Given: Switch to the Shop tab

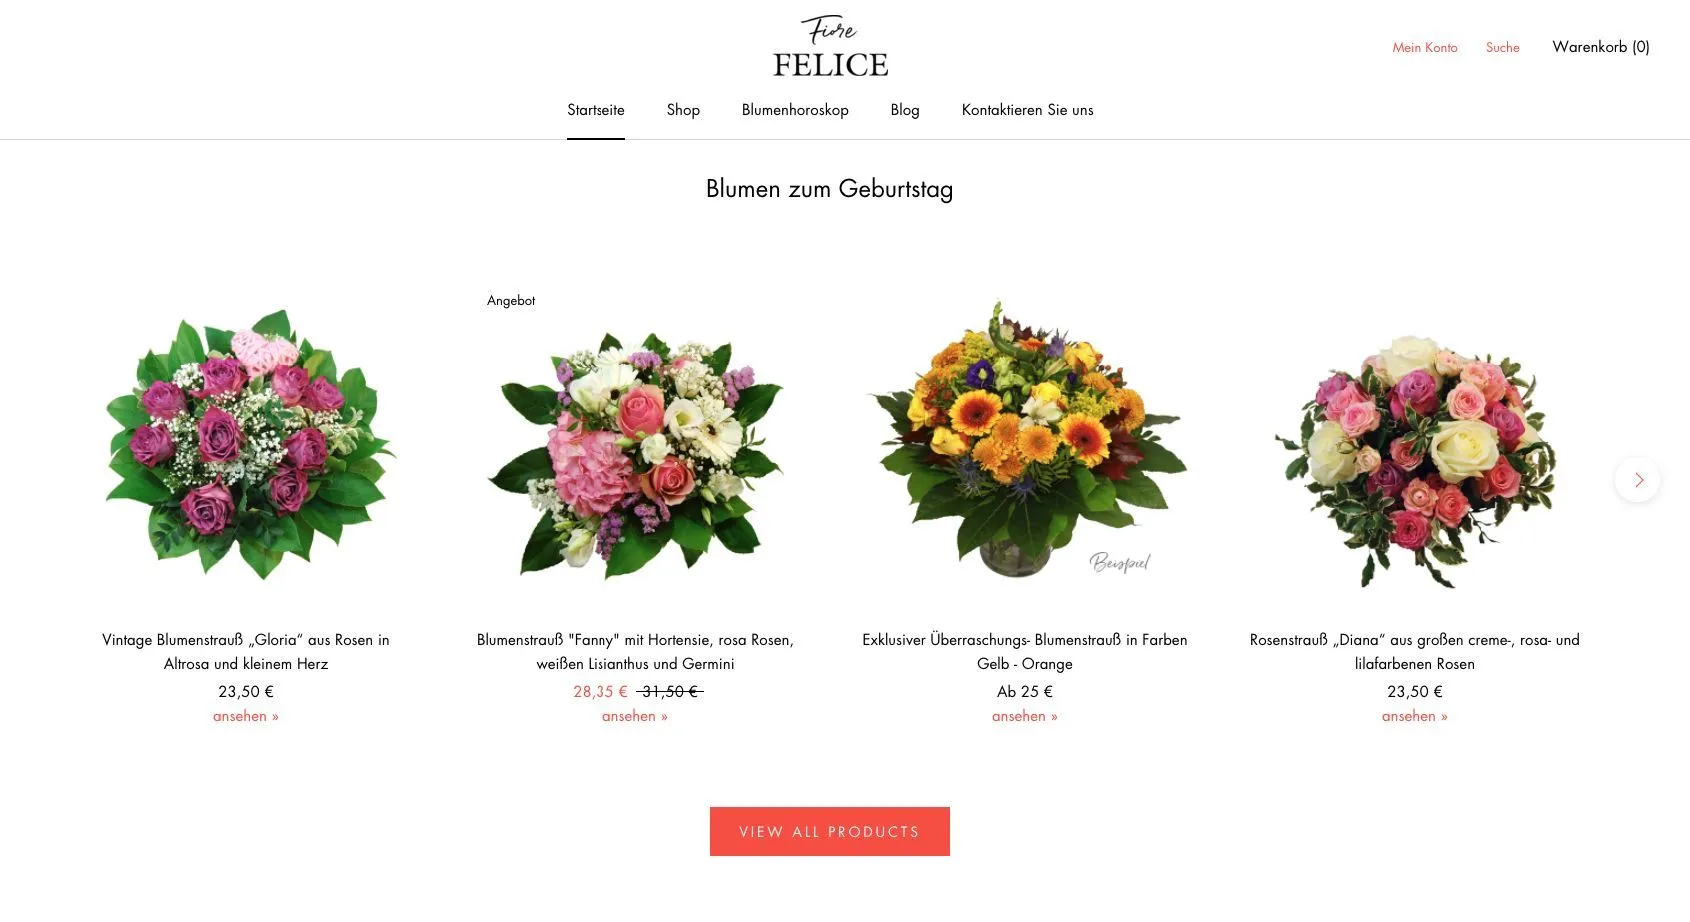Looking at the screenshot, I should click(683, 110).
